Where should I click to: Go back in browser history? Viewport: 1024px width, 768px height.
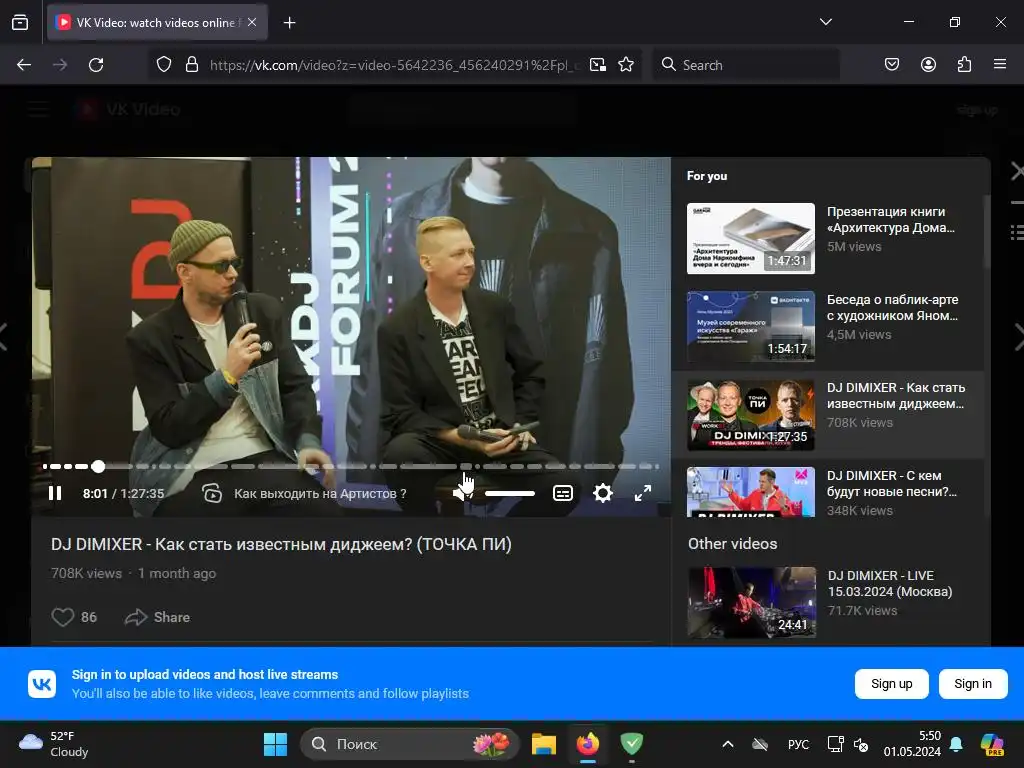(24, 65)
